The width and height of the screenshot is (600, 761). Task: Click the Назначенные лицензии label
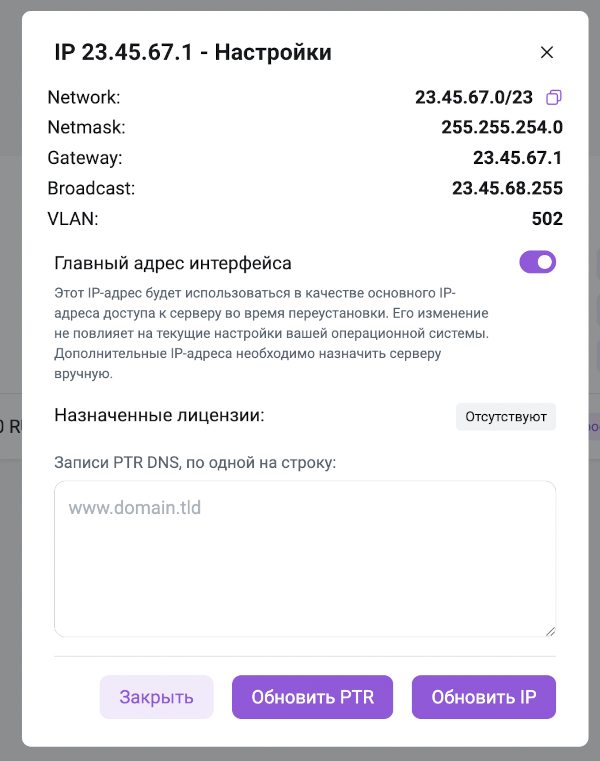(159, 415)
